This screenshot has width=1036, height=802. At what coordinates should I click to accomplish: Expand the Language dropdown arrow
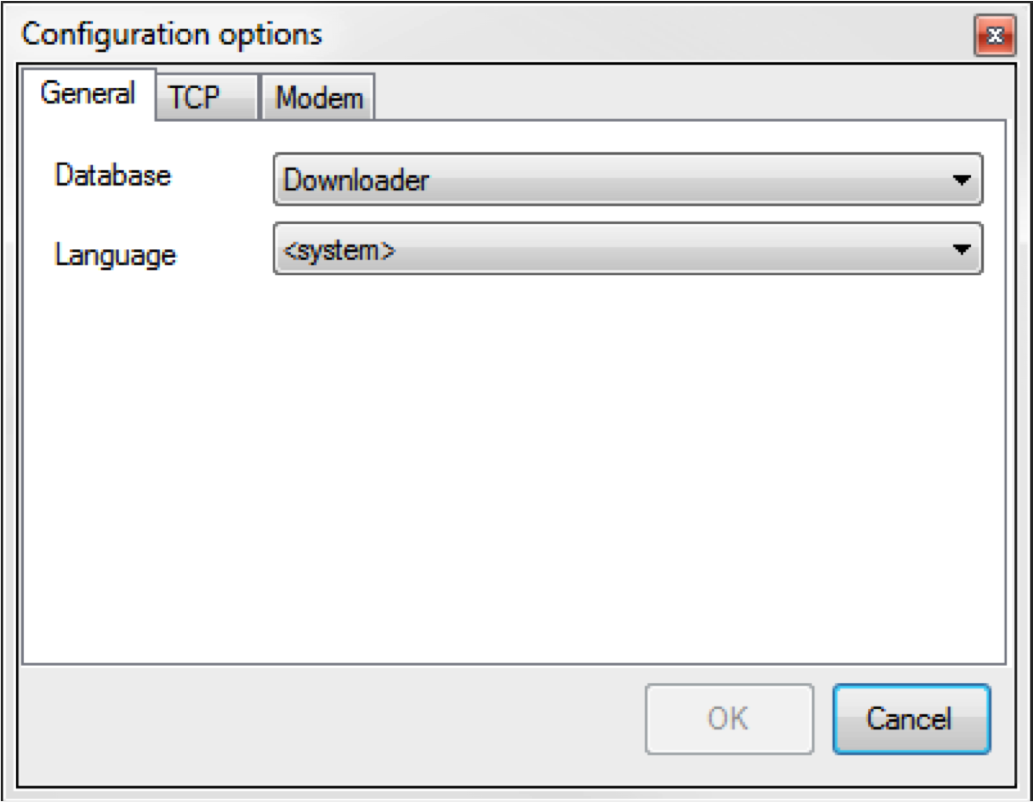coord(960,250)
